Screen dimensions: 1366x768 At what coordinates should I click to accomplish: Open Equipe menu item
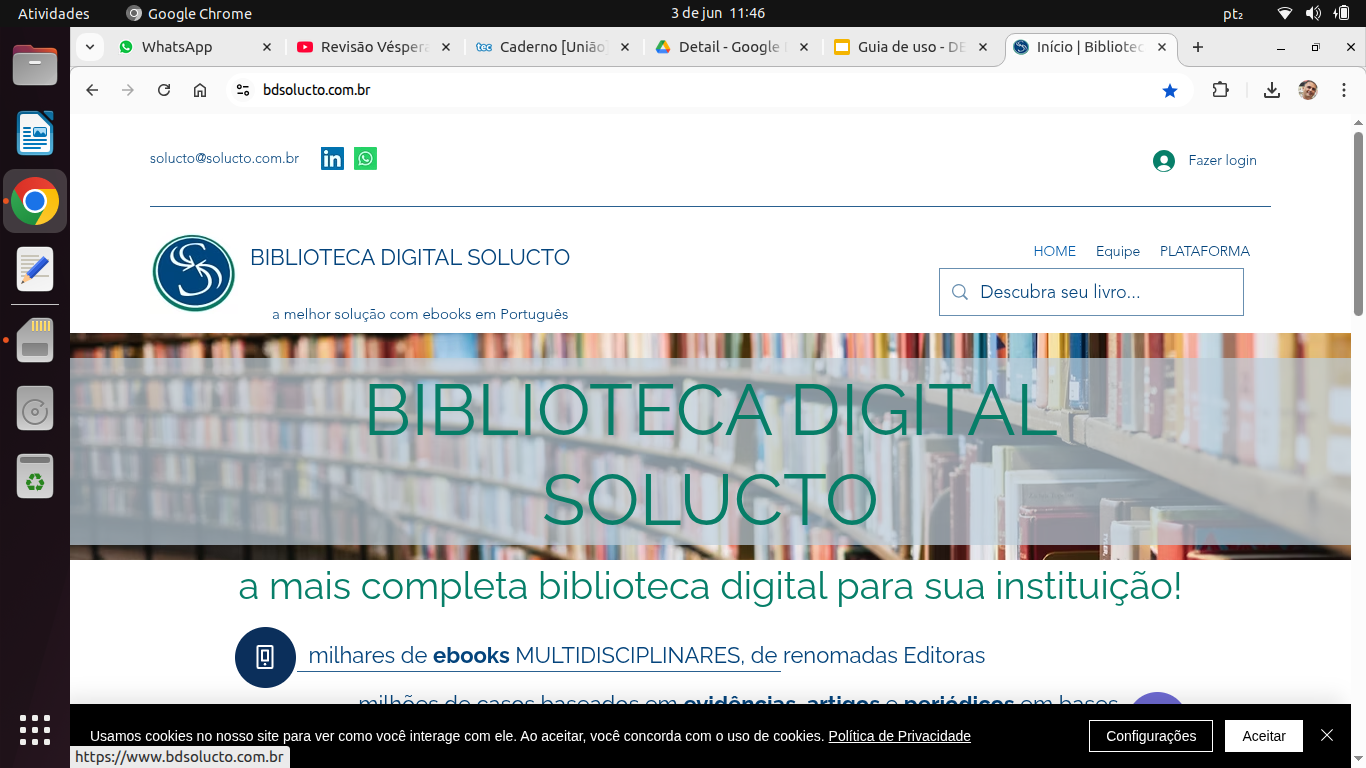1118,251
